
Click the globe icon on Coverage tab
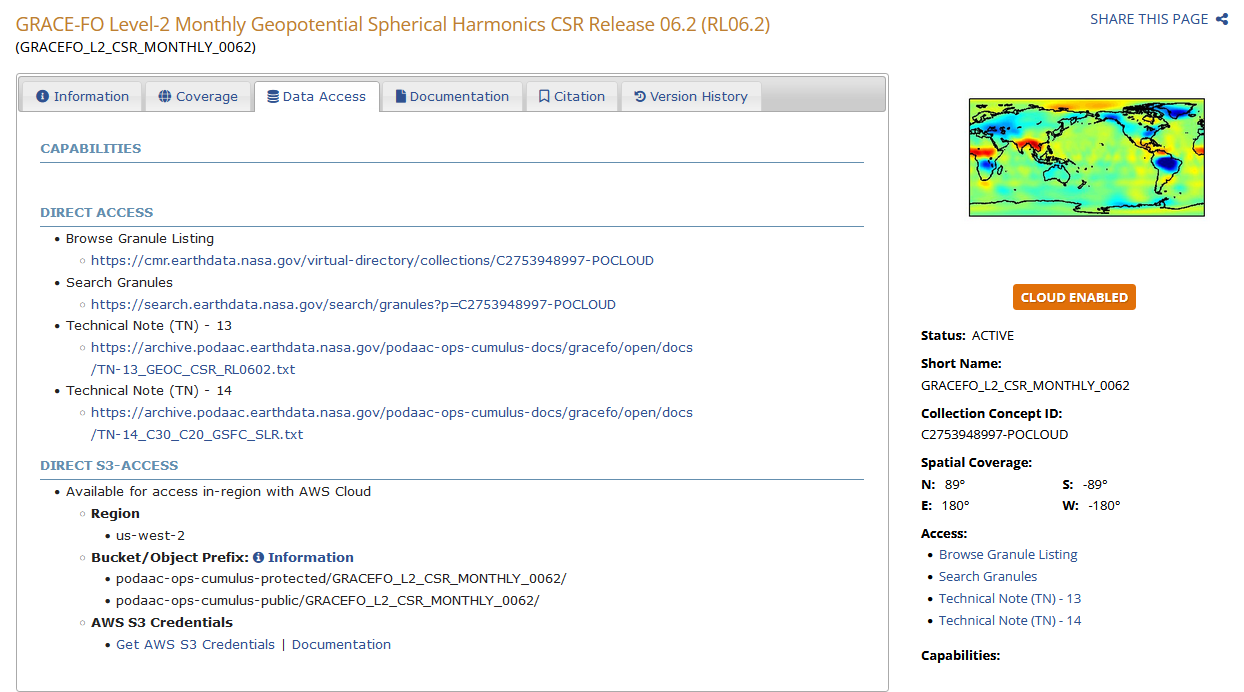click(x=165, y=97)
